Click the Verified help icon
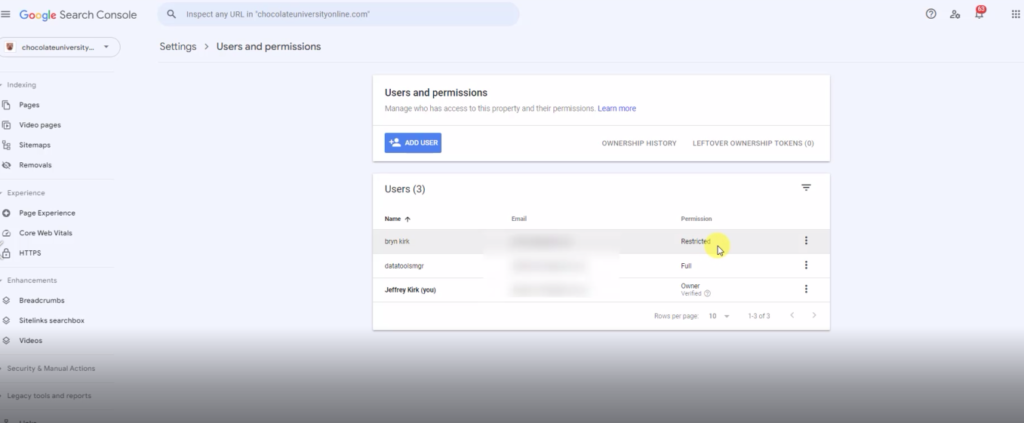Viewport: 1024px width, 423px height. pyautogui.click(x=707, y=294)
